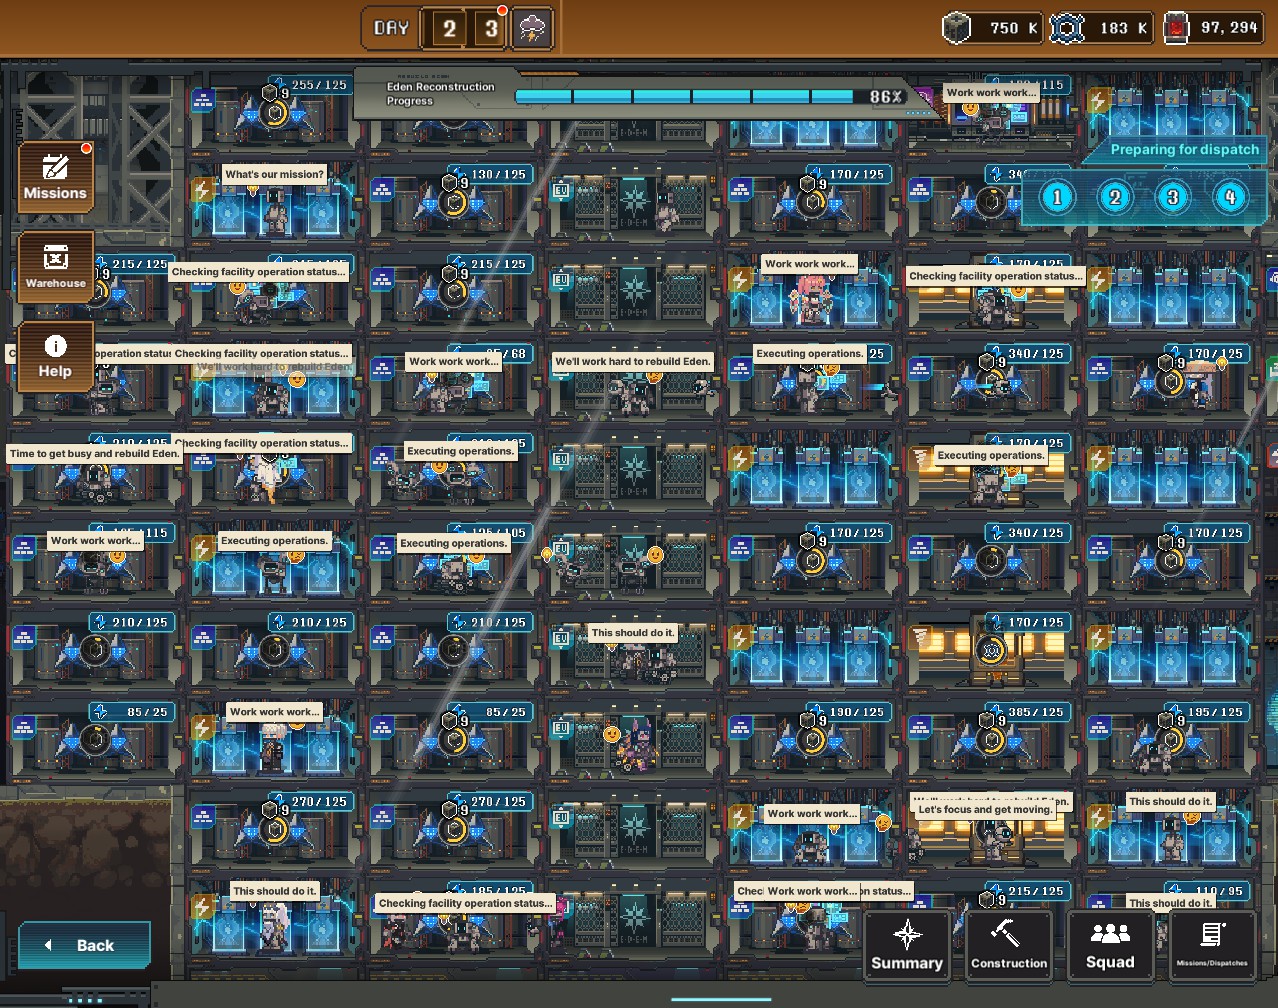Click the stormy weather icon
Viewport: 1278px width, 1008px height.
click(532, 28)
